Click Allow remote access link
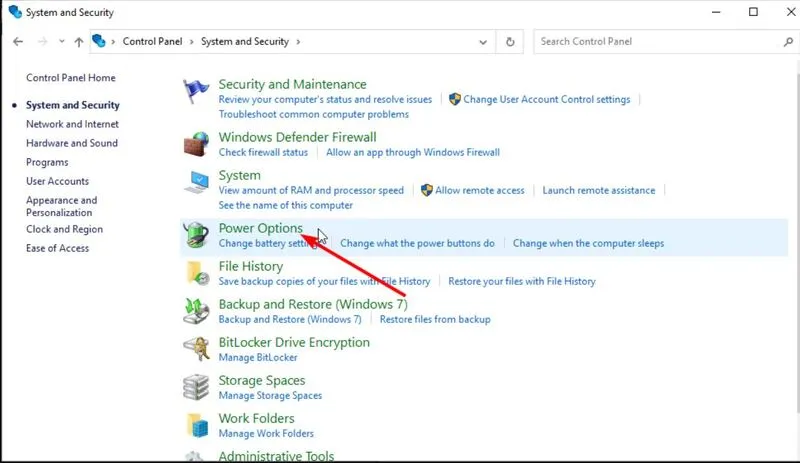Screen dimensions: 800x463 [x=480, y=190]
